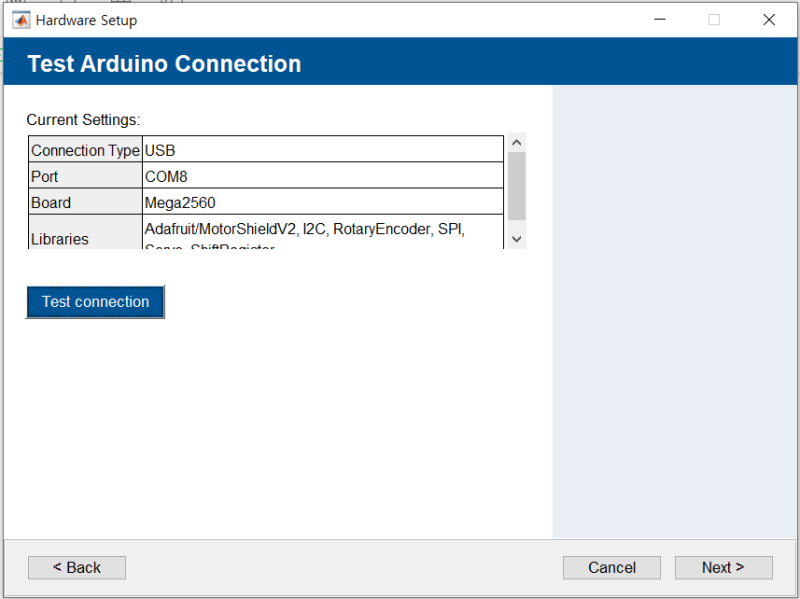Select the Mega2560 board value
This screenshot has height=599, width=800.
[323, 202]
